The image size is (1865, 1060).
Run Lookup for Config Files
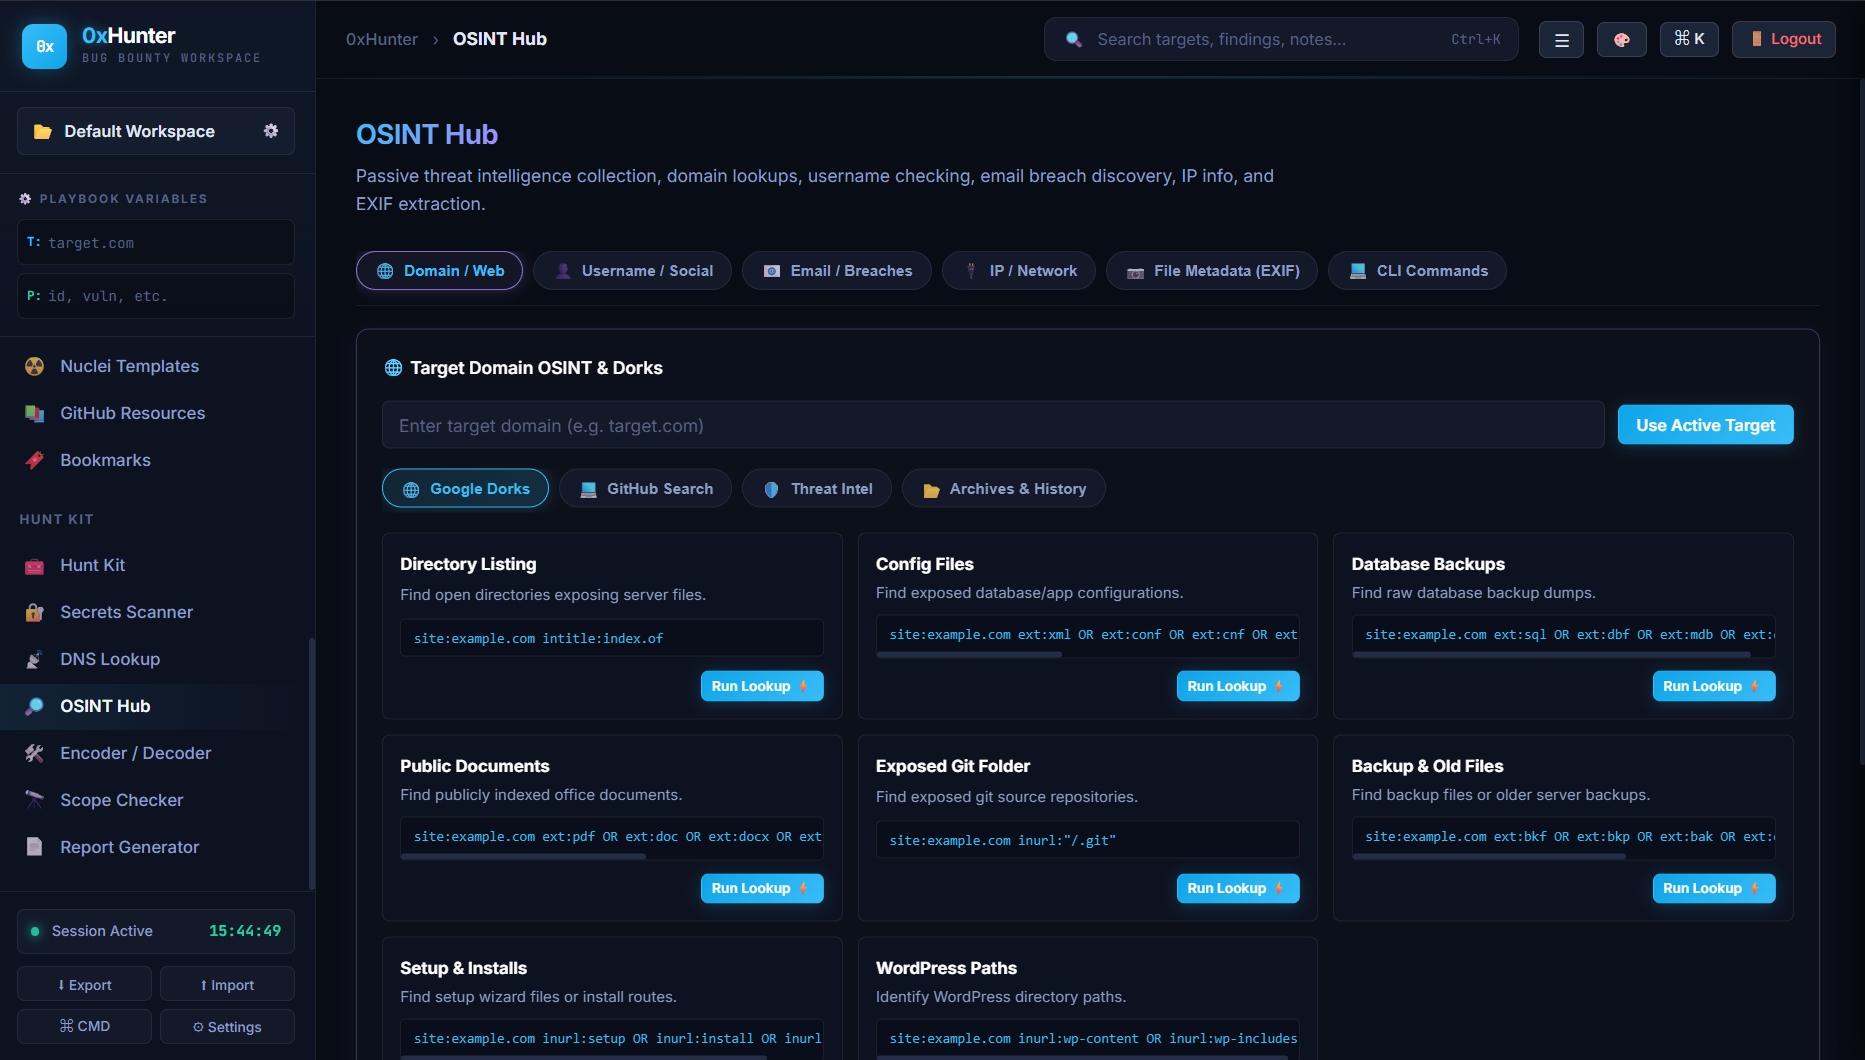coord(1238,686)
